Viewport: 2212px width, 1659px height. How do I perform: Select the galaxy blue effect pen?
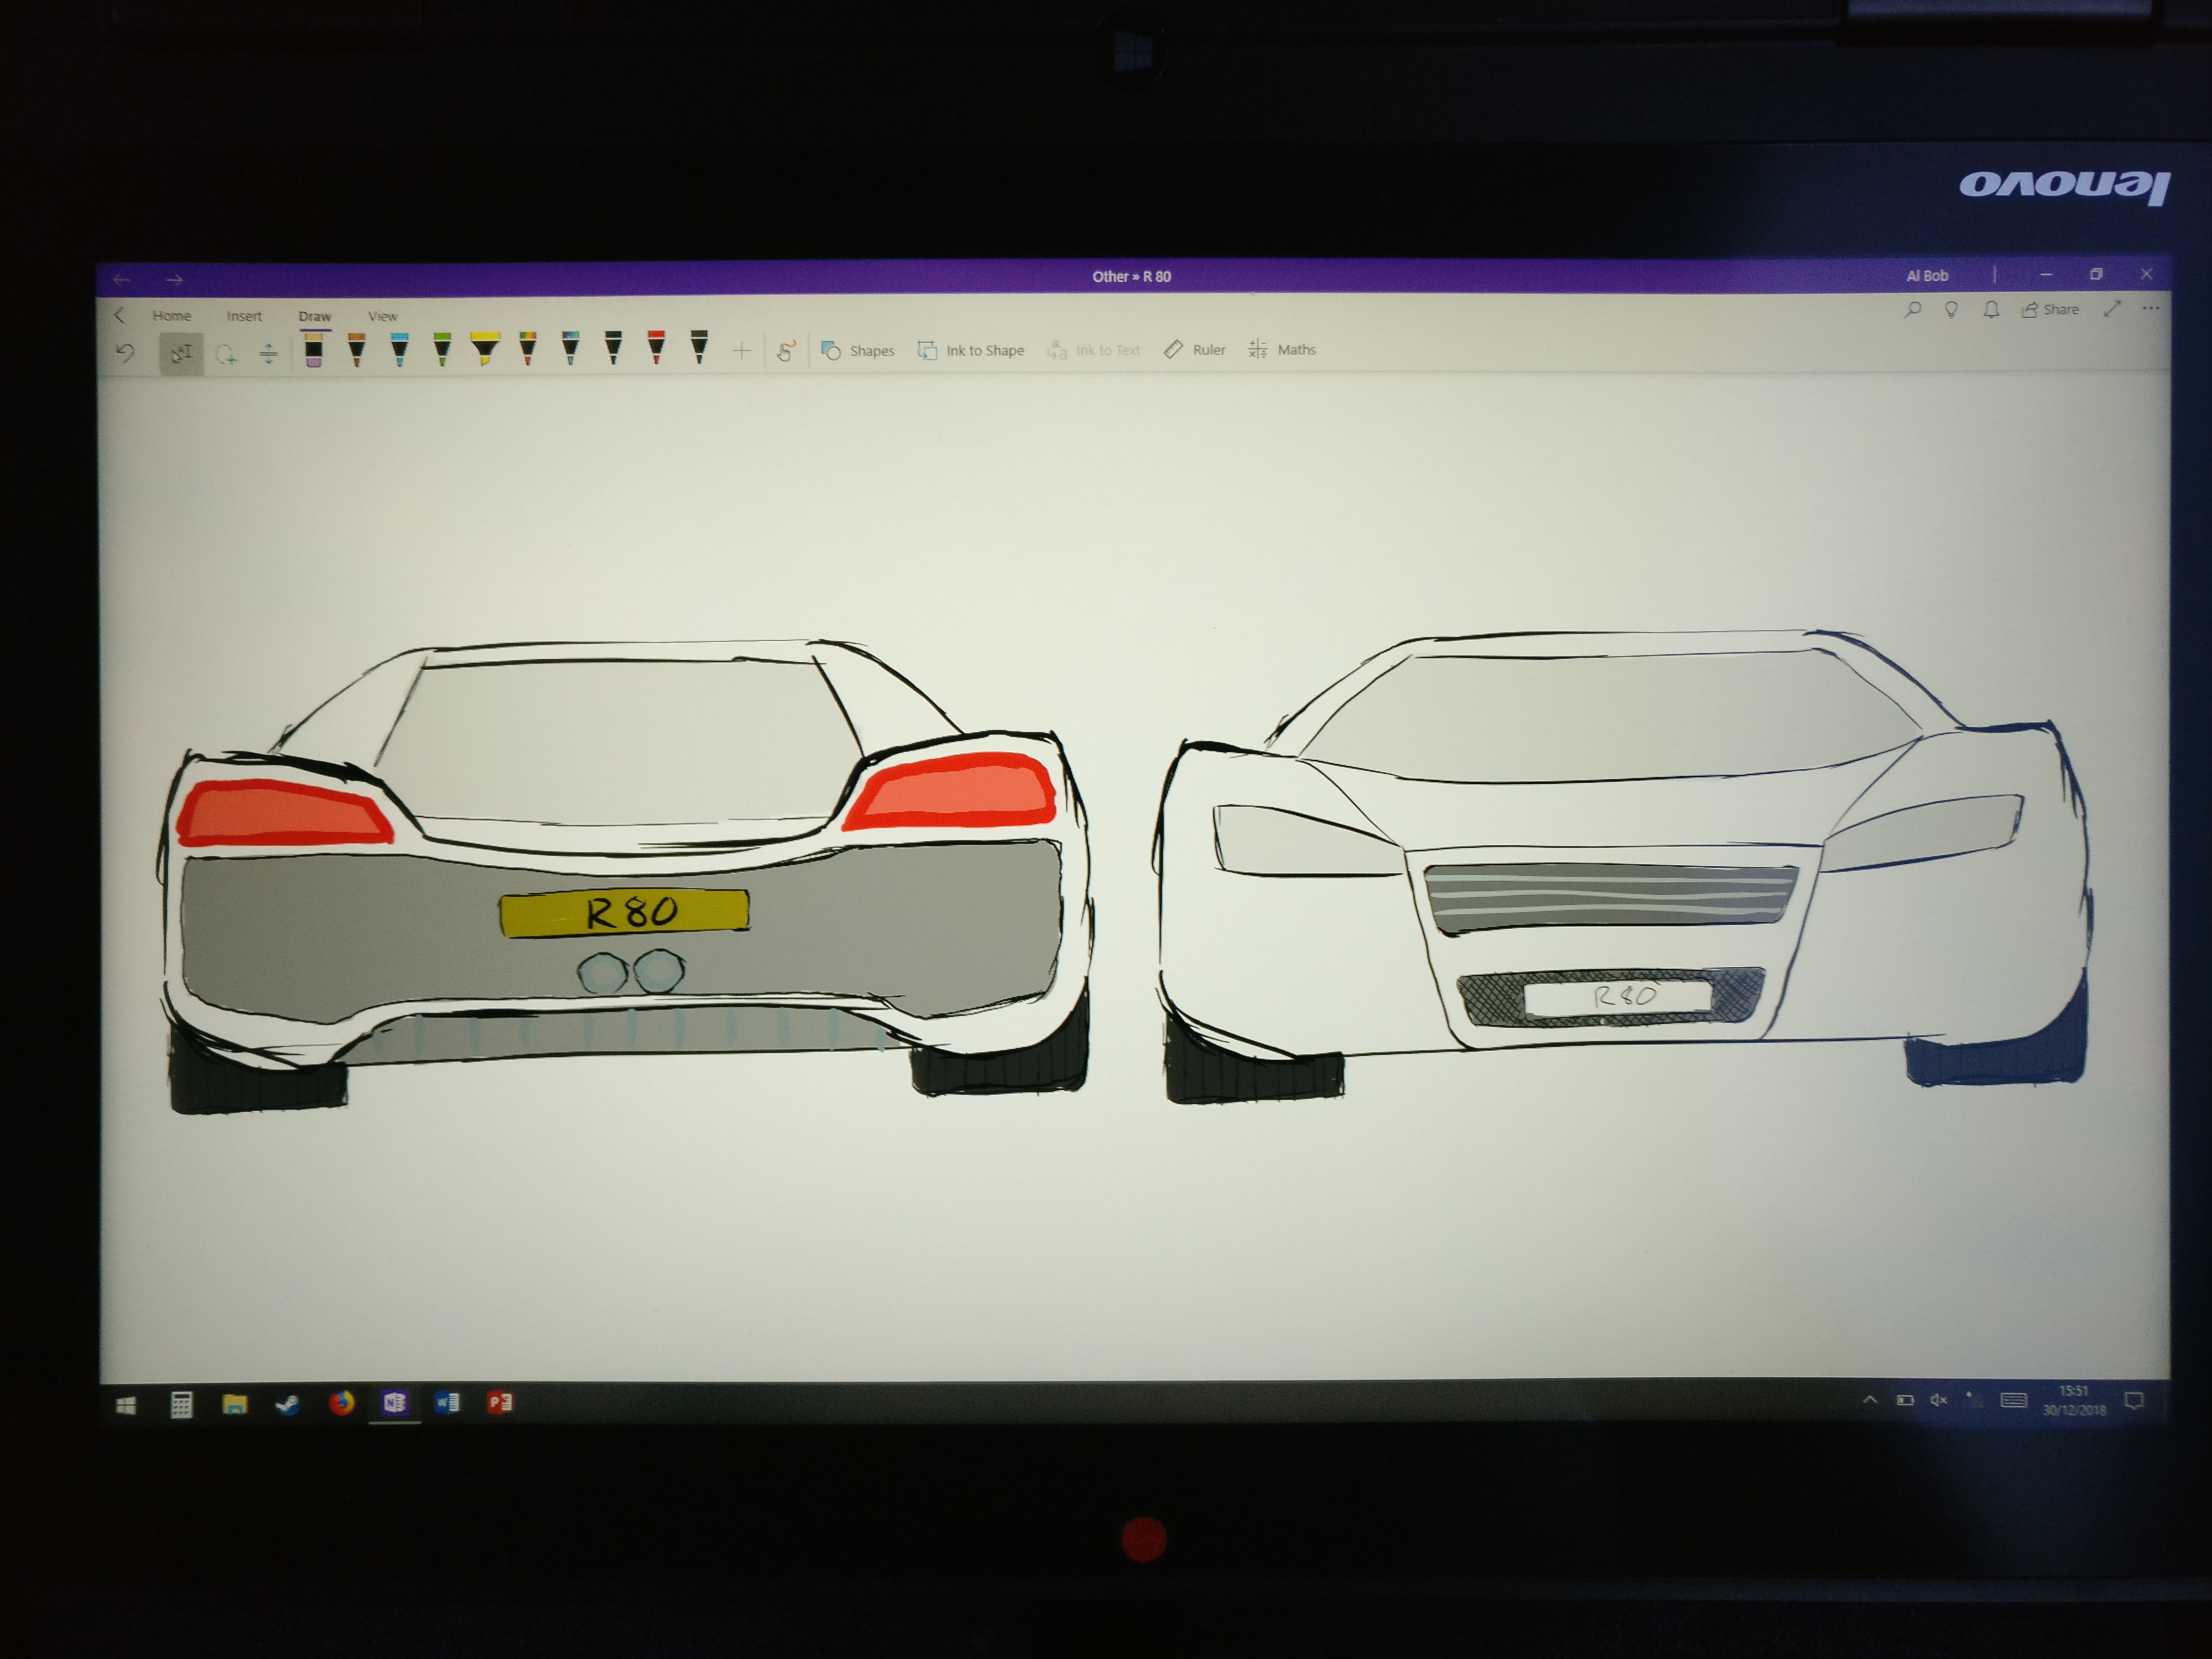click(x=570, y=349)
